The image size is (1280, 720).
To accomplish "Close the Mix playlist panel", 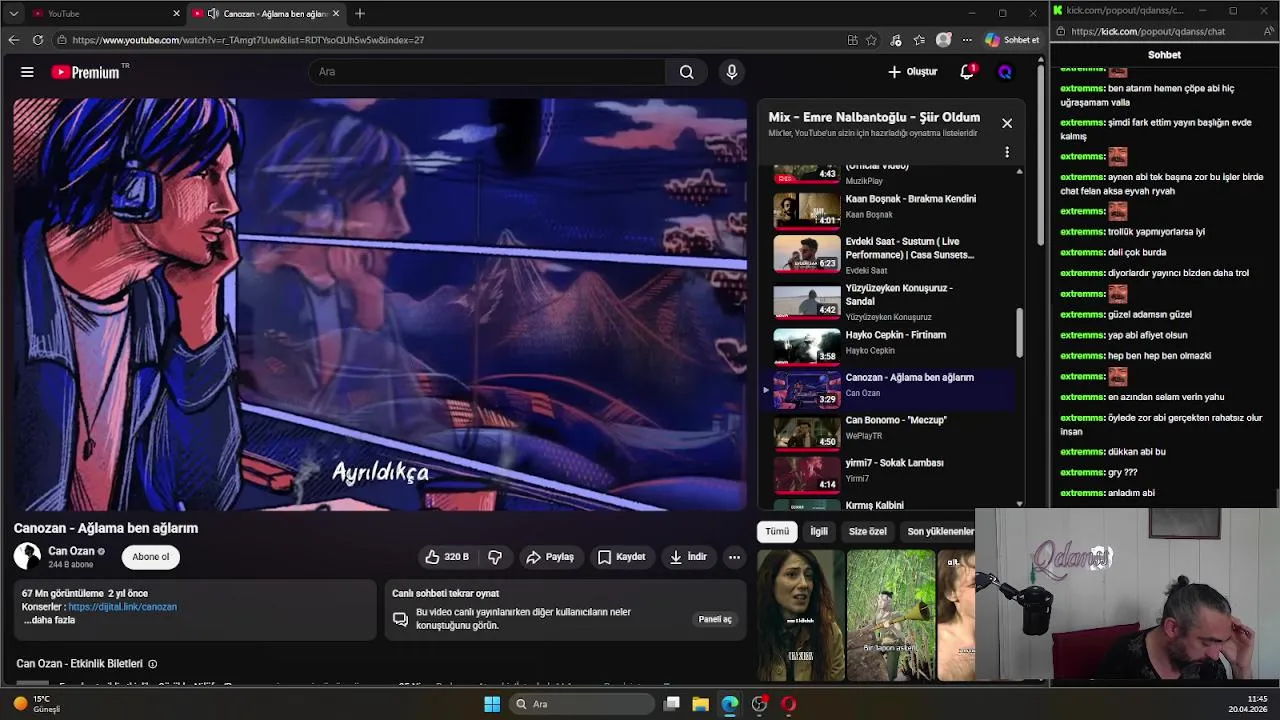I will [1007, 123].
